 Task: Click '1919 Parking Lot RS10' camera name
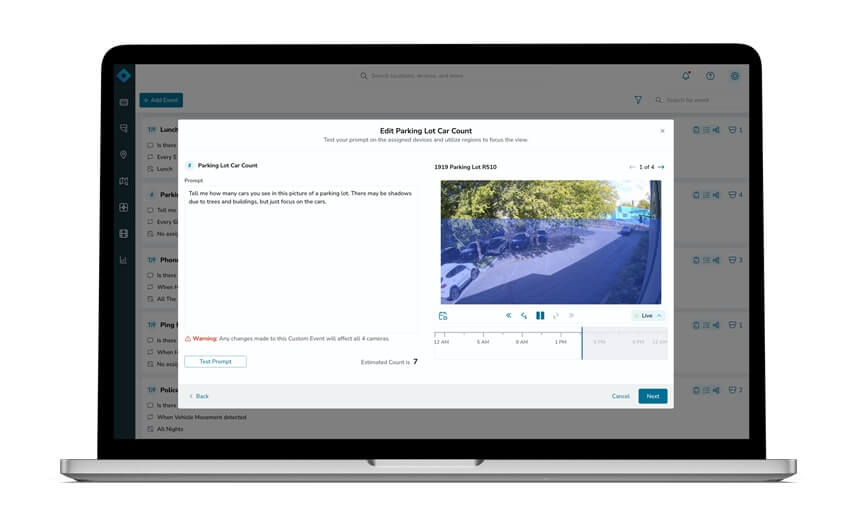(465, 167)
